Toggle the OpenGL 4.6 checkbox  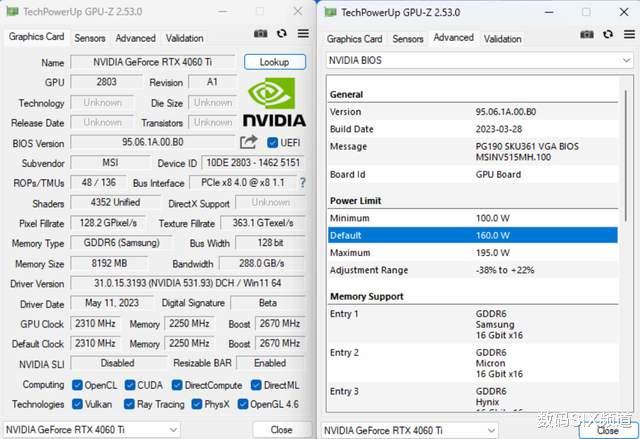tap(242, 404)
